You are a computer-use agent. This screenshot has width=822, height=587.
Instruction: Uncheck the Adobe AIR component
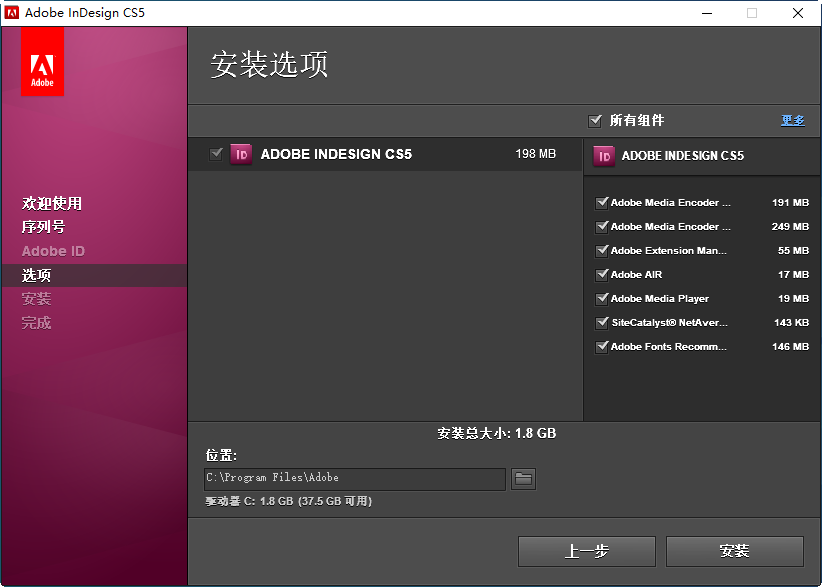(602, 275)
